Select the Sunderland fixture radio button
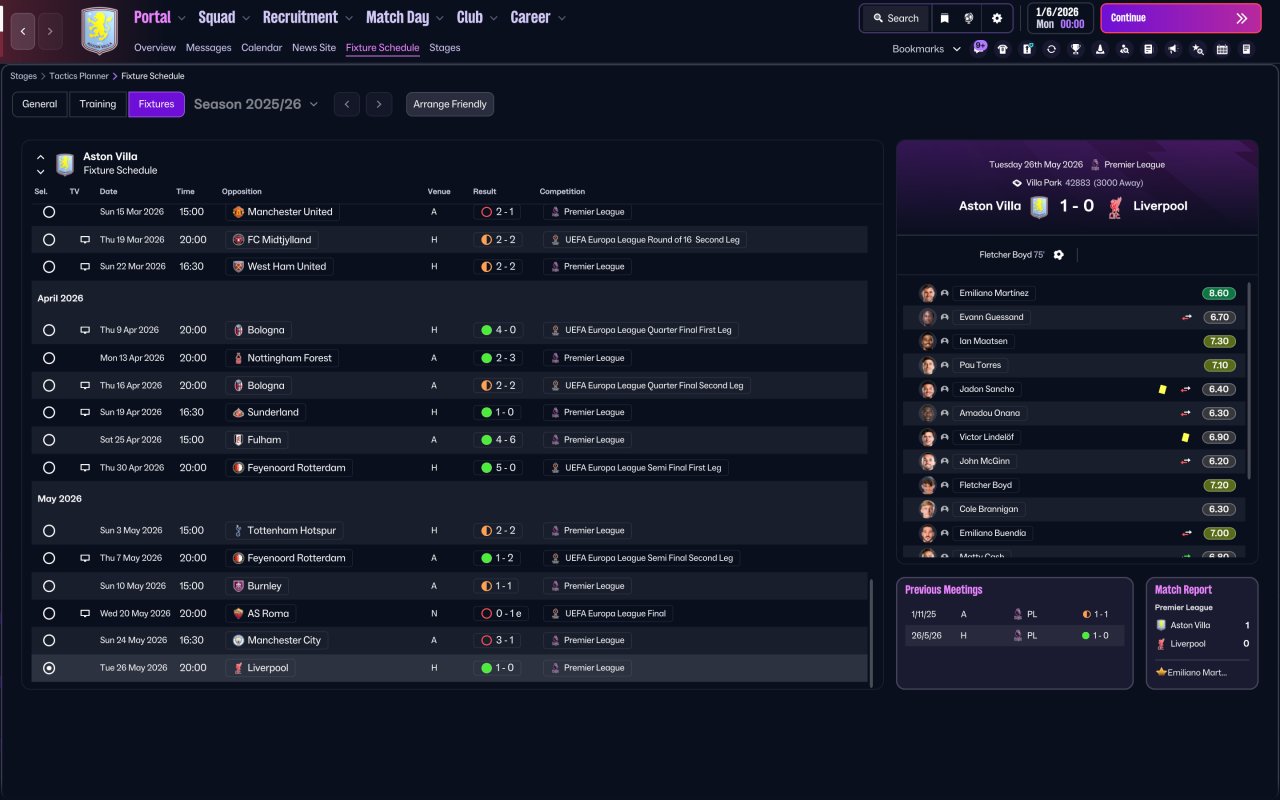Screen dimensions: 1280x800 (49, 412)
